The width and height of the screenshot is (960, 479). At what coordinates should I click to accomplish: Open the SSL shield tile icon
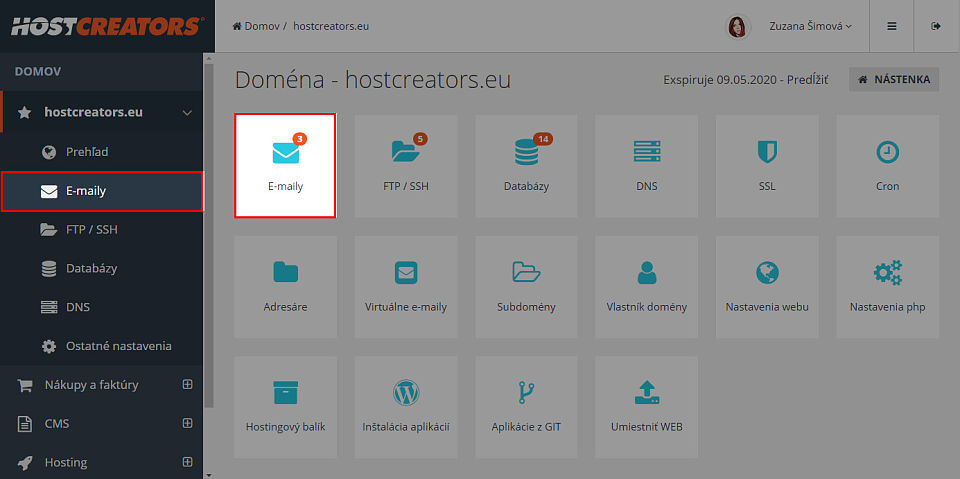click(x=767, y=151)
